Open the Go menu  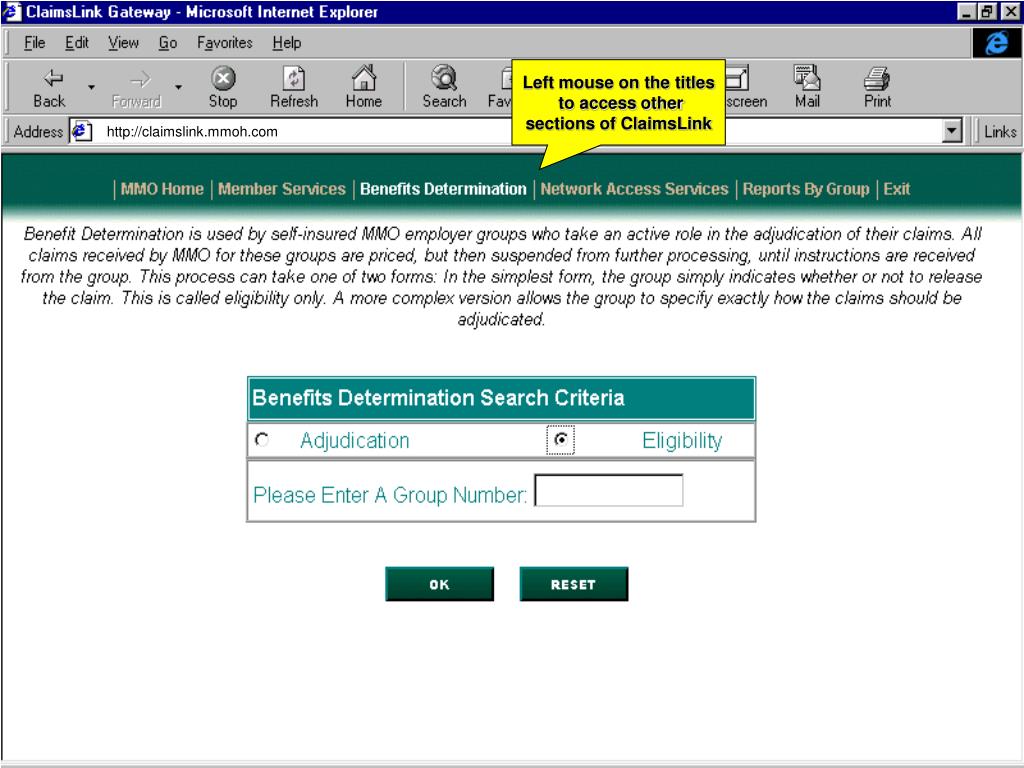[x=168, y=43]
